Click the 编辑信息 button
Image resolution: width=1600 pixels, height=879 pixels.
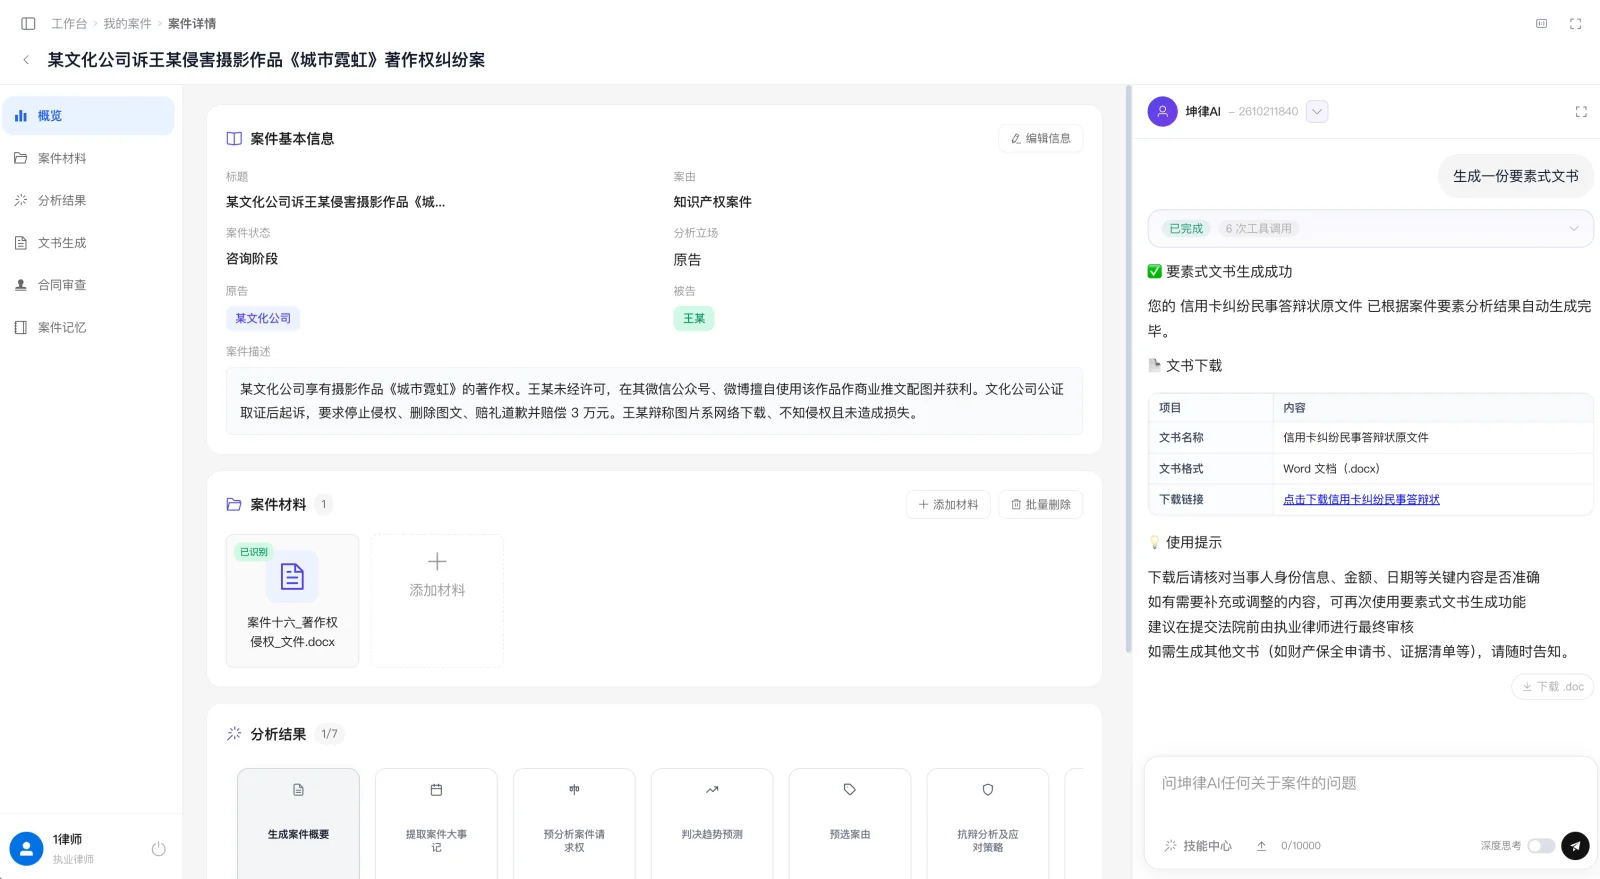(1040, 139)
